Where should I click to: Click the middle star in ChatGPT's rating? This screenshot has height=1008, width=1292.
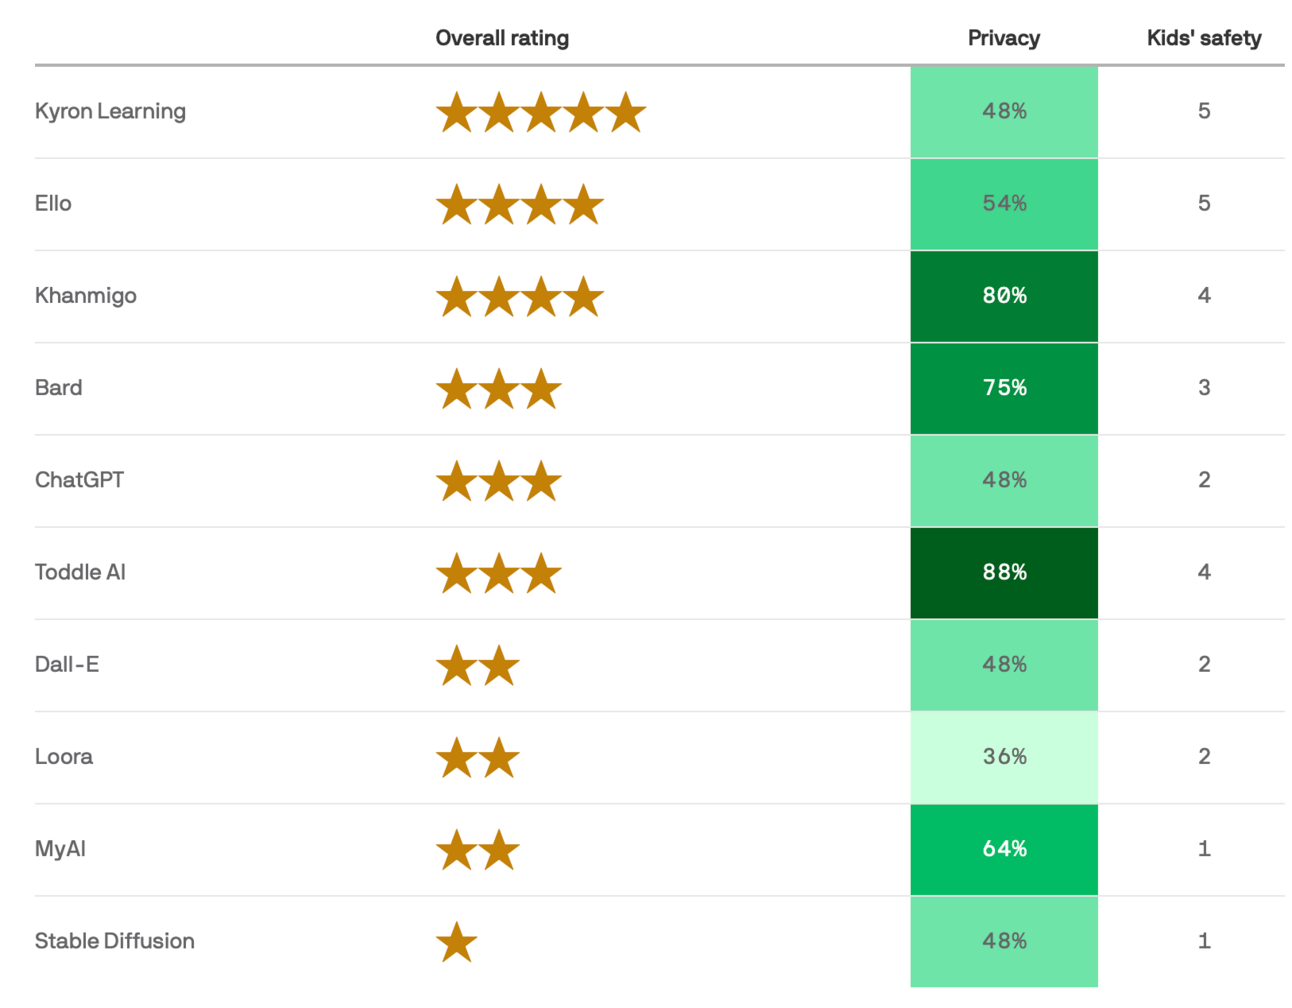point(499,482)
